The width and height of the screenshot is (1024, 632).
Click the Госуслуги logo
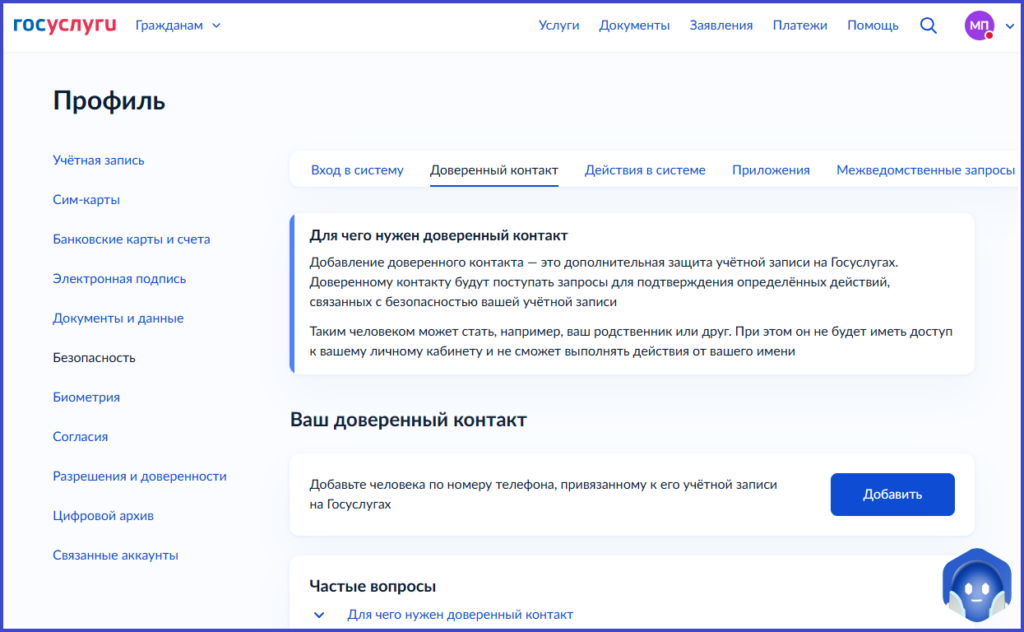64,25
